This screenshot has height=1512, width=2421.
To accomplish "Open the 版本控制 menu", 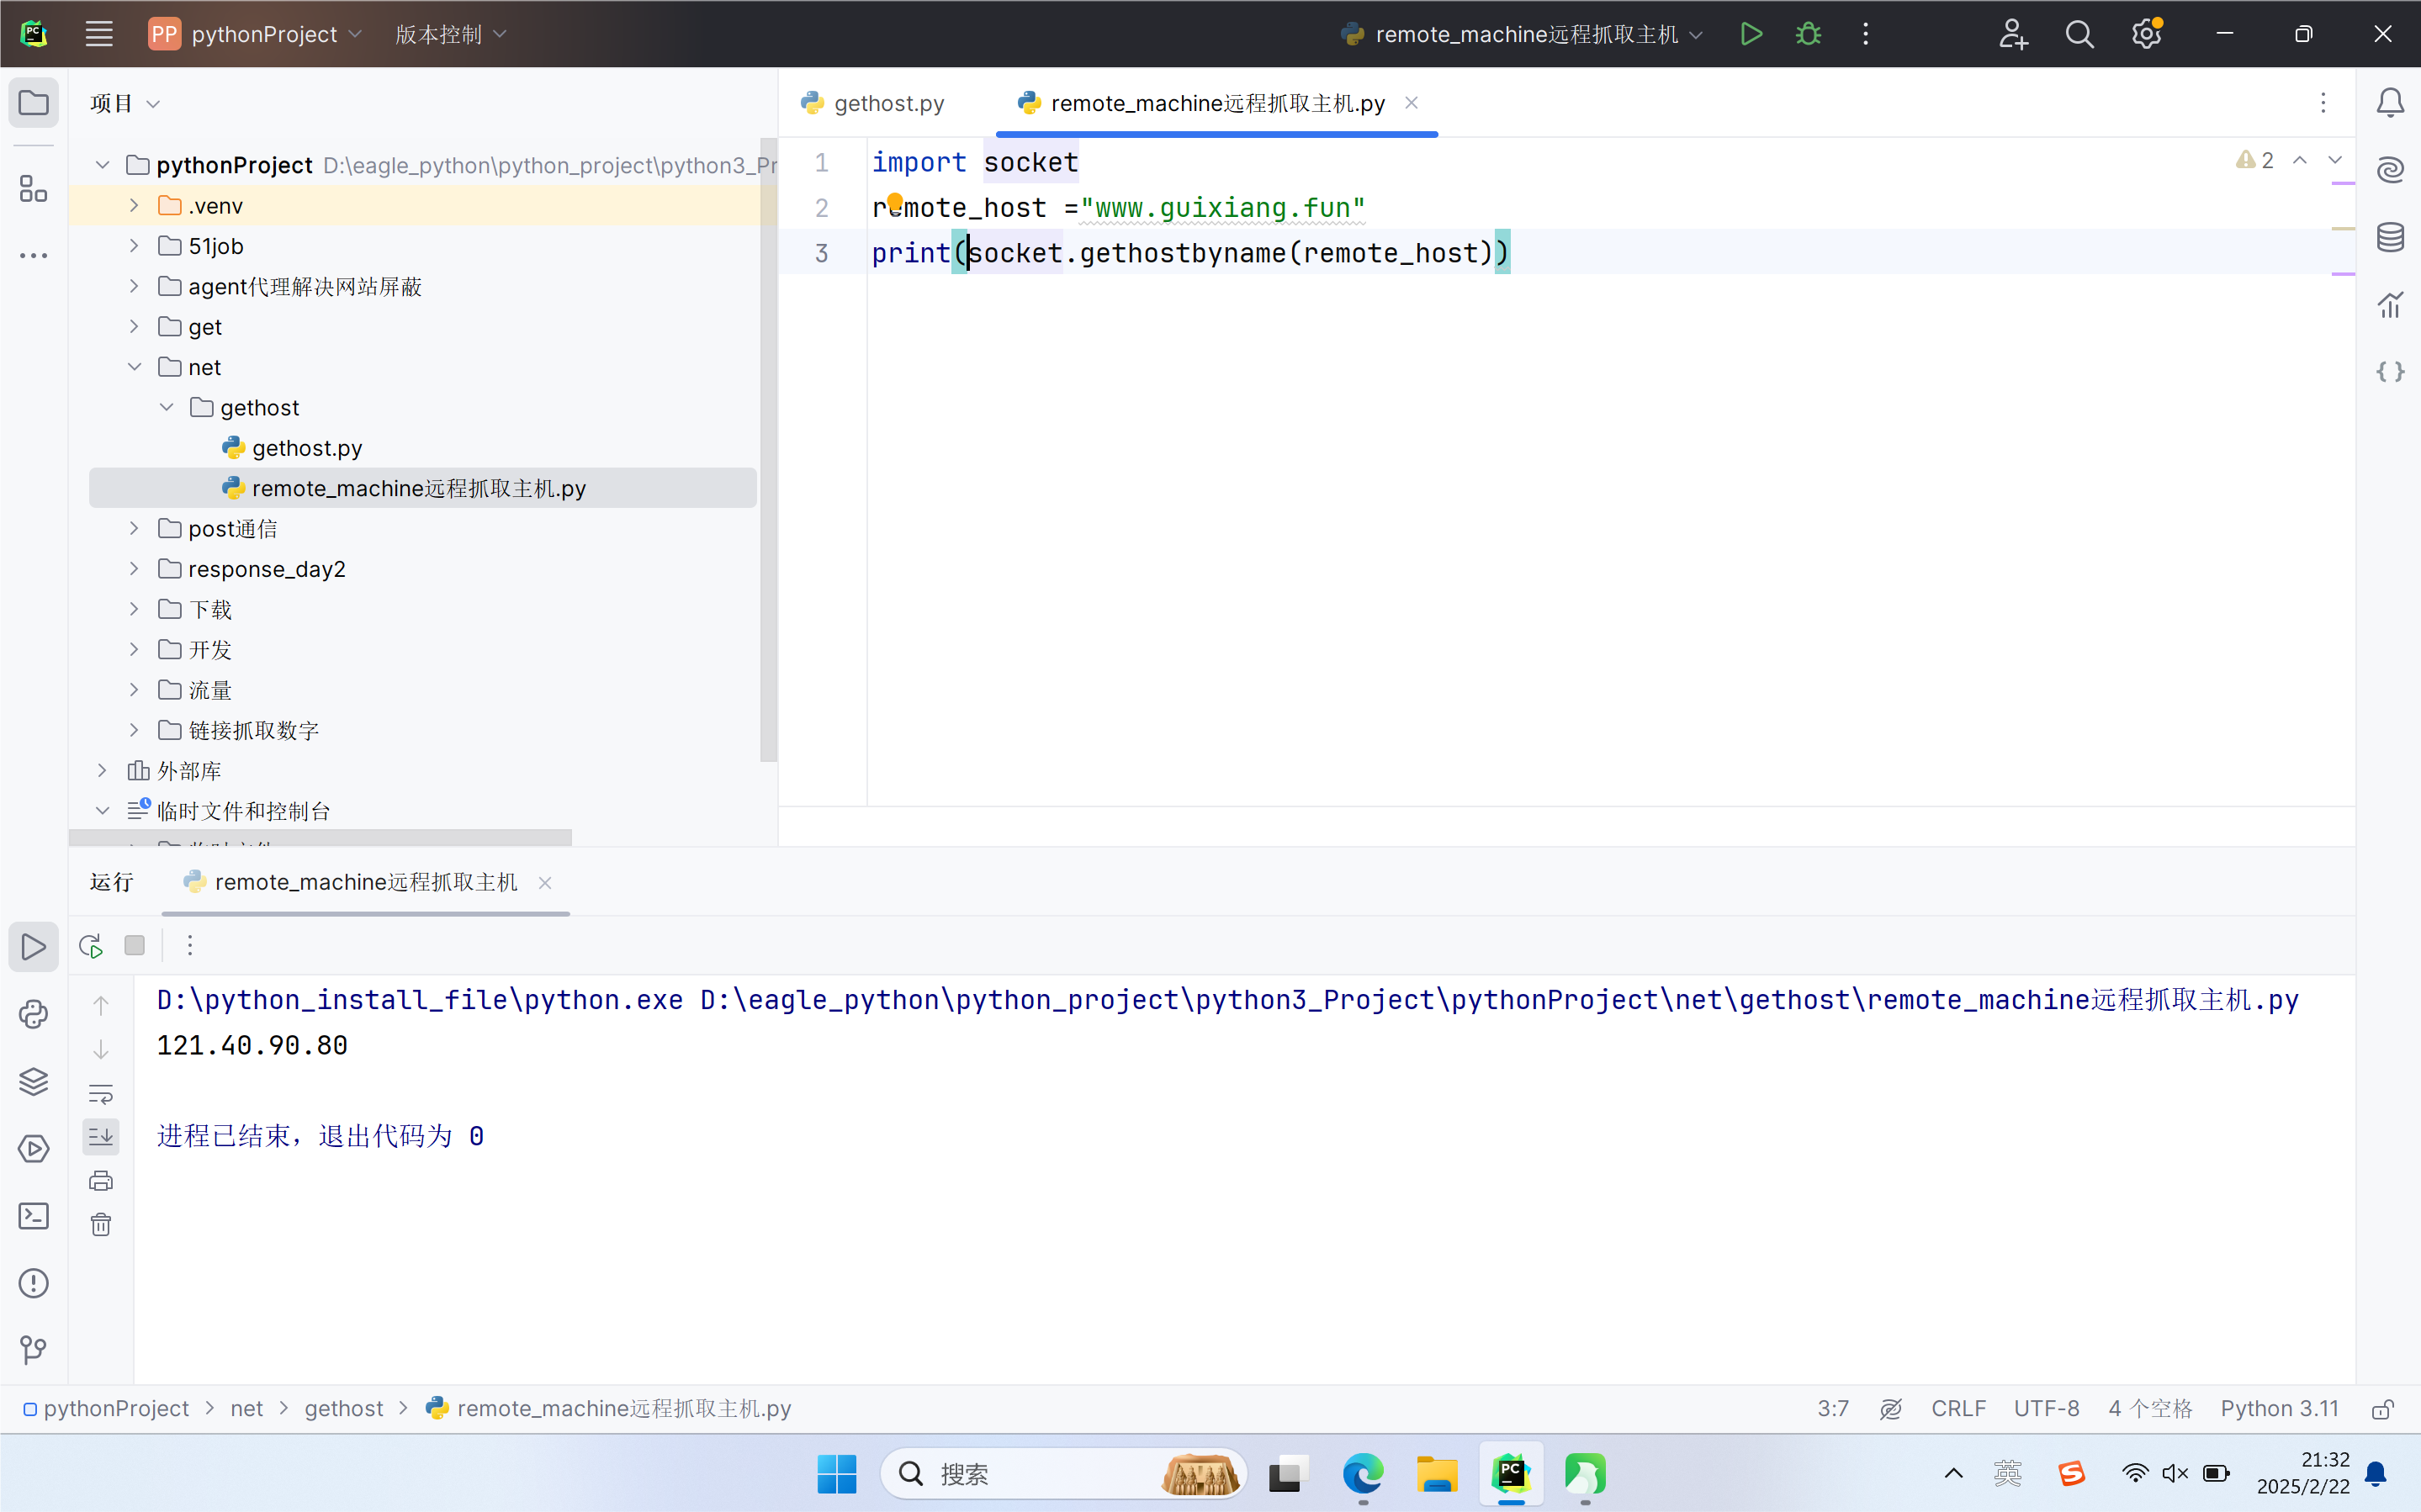I will click(450, 34).
